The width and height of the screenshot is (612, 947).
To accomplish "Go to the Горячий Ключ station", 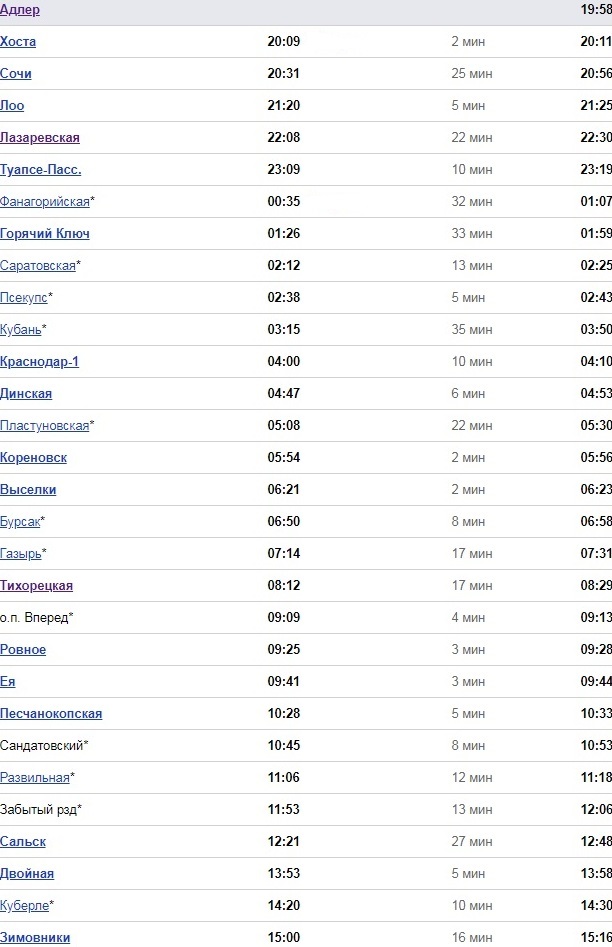I will 45,234.
